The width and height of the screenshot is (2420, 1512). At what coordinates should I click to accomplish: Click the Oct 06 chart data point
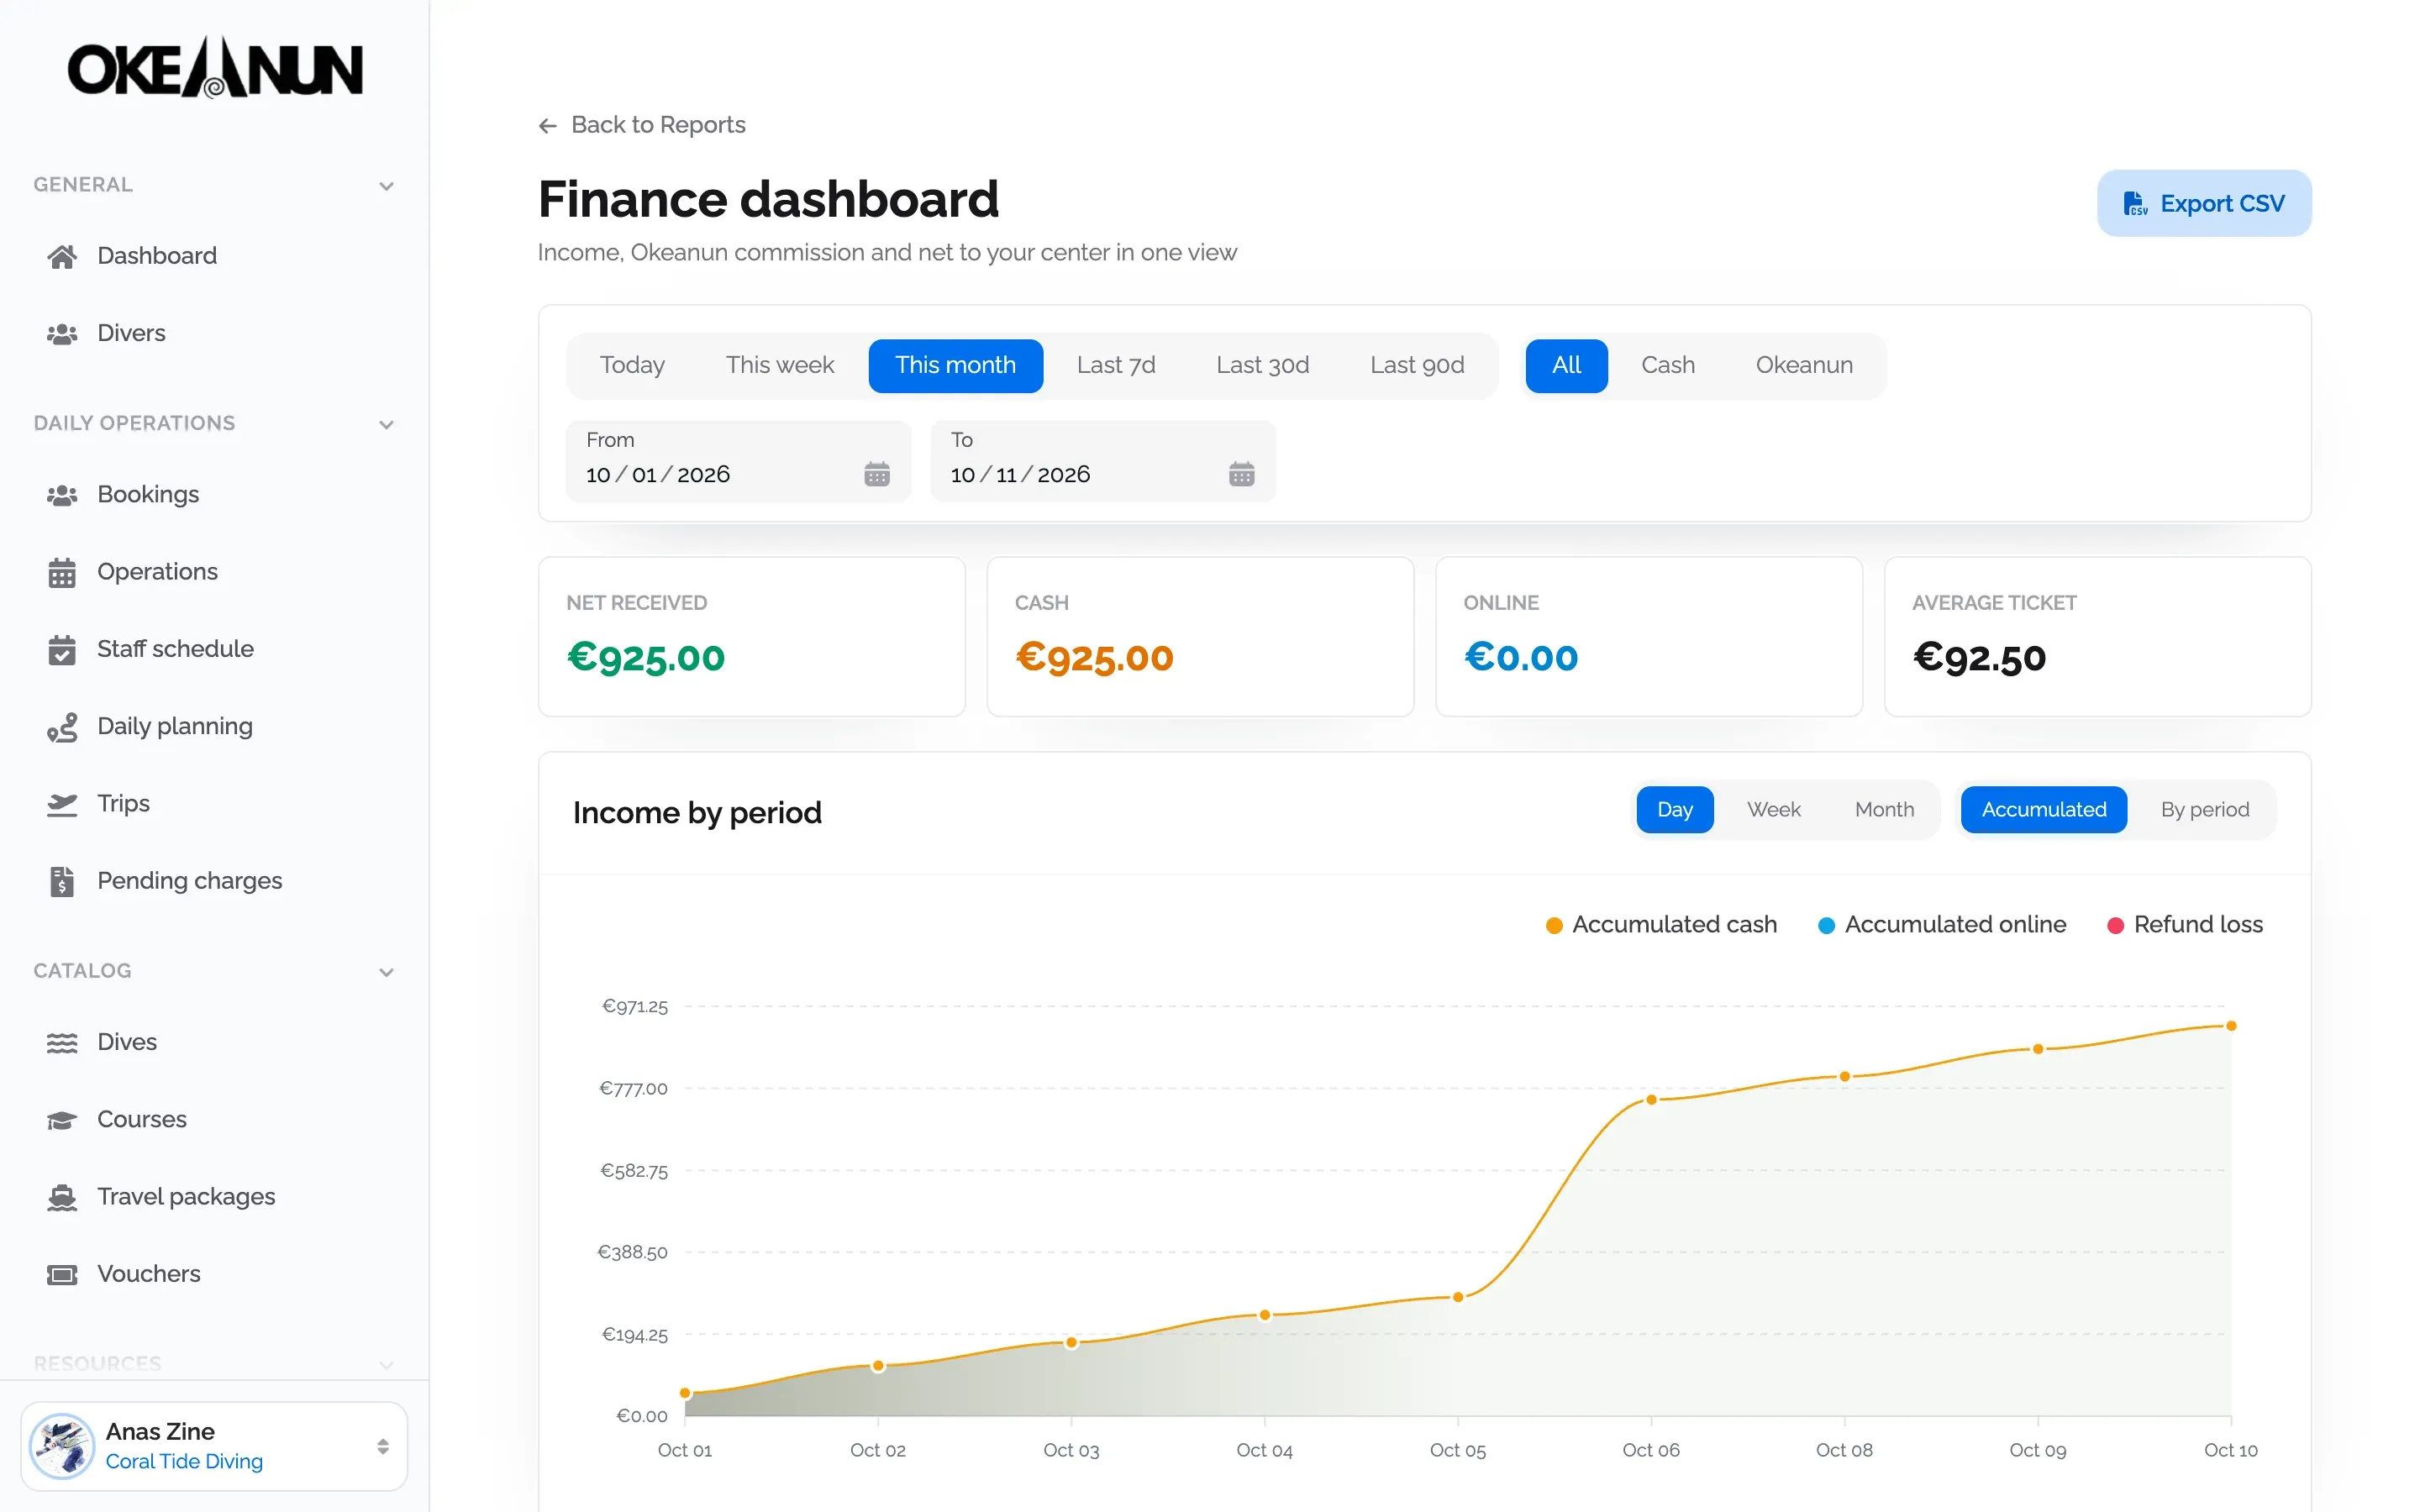[1651, 1100]
